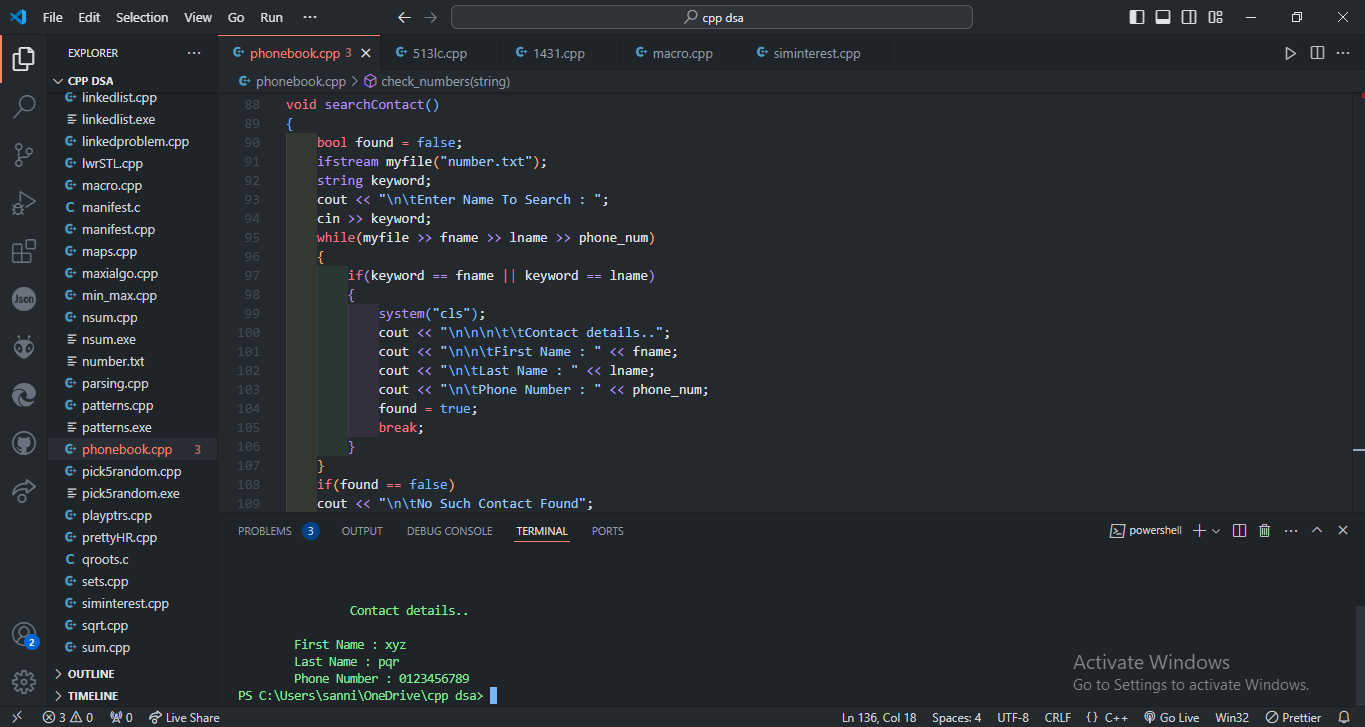This screenshot has width=1365, height=727.
Task: Create a new terminal with plus
Action: tap(1200, 531)
